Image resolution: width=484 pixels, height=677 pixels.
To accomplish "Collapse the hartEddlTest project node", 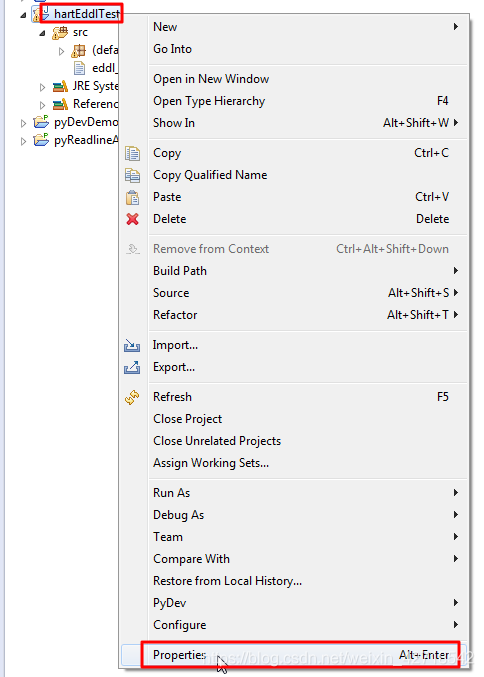I will click(23, 15).
